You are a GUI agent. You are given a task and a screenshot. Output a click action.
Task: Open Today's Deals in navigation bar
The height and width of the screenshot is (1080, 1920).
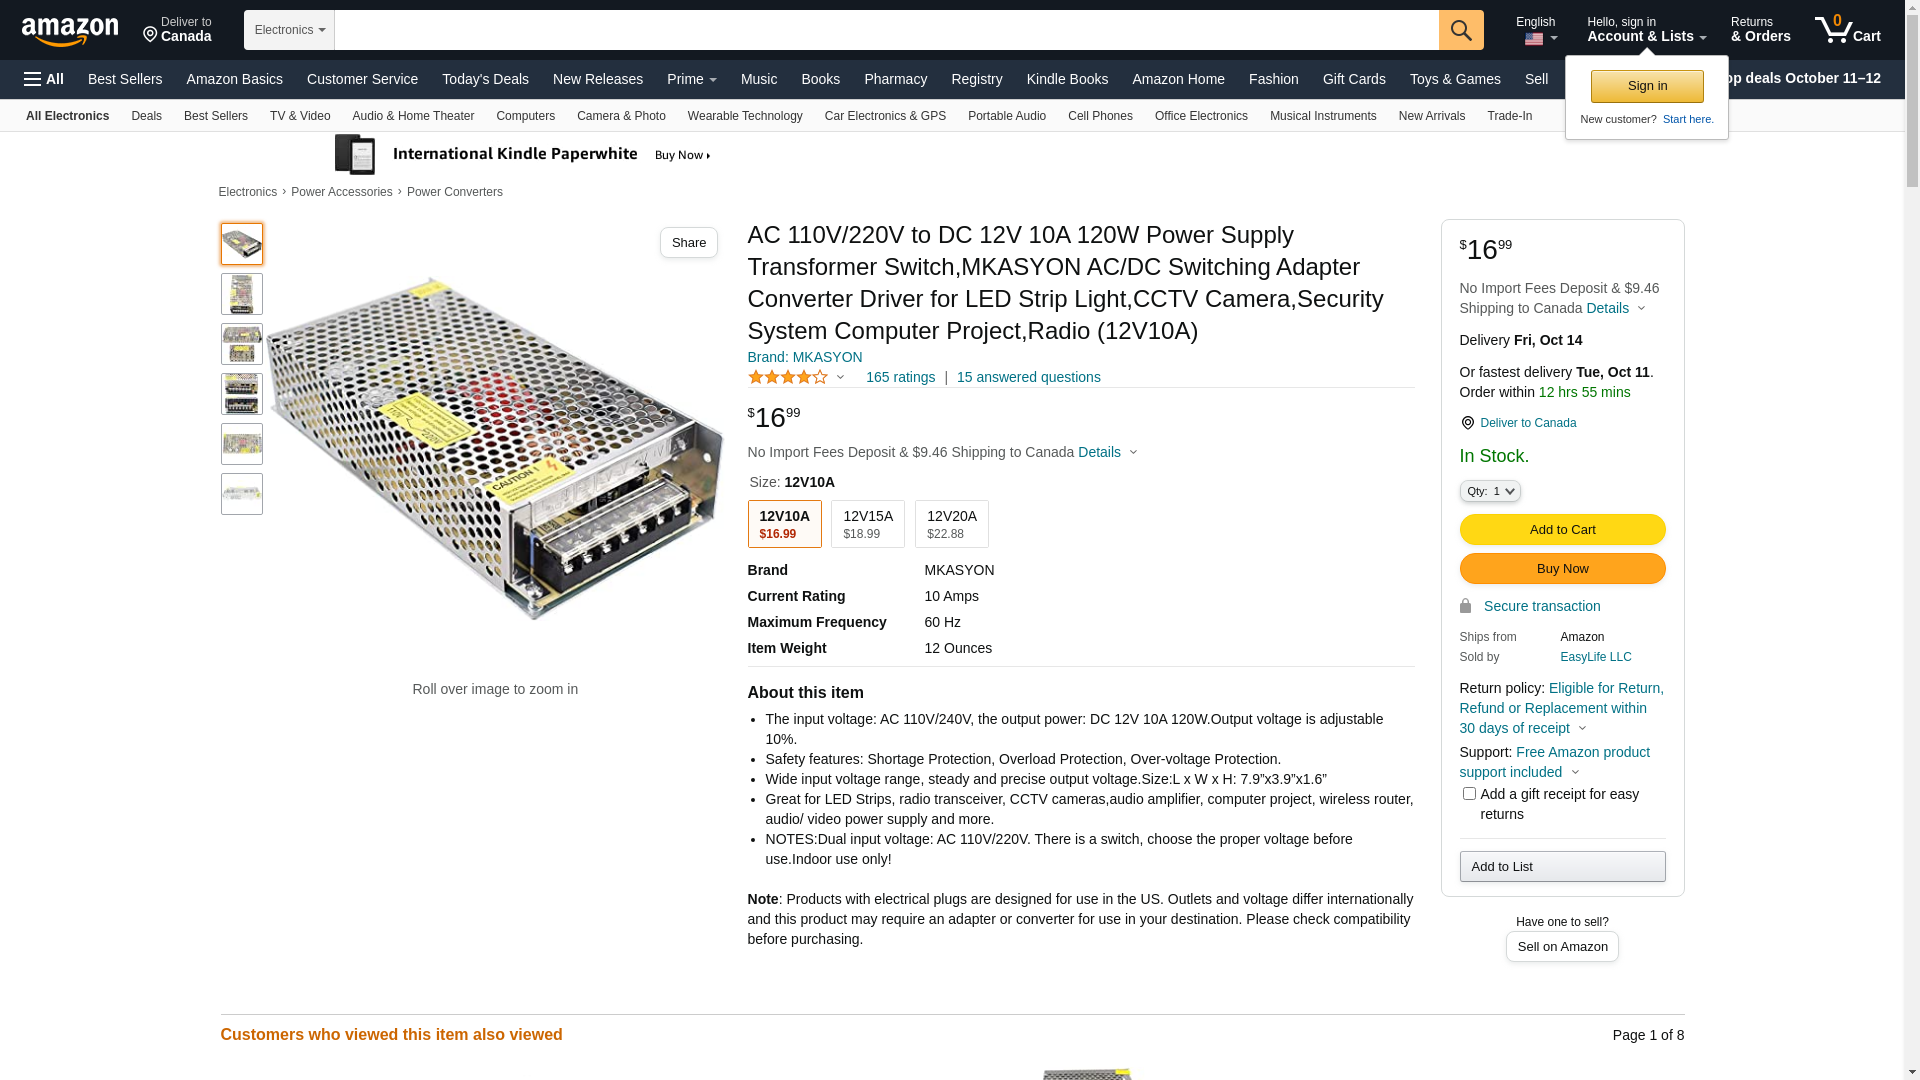coord(485,79)
